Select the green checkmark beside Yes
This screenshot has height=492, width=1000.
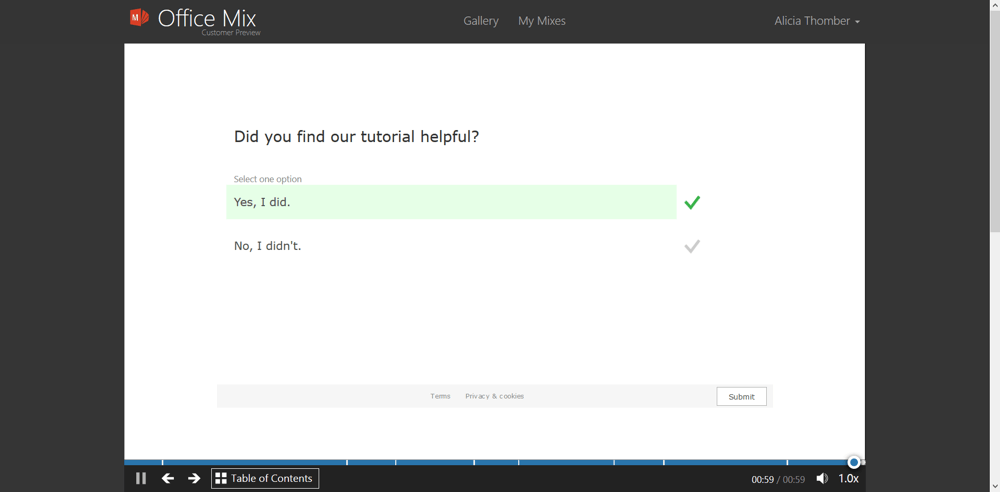tap(692, 203)
